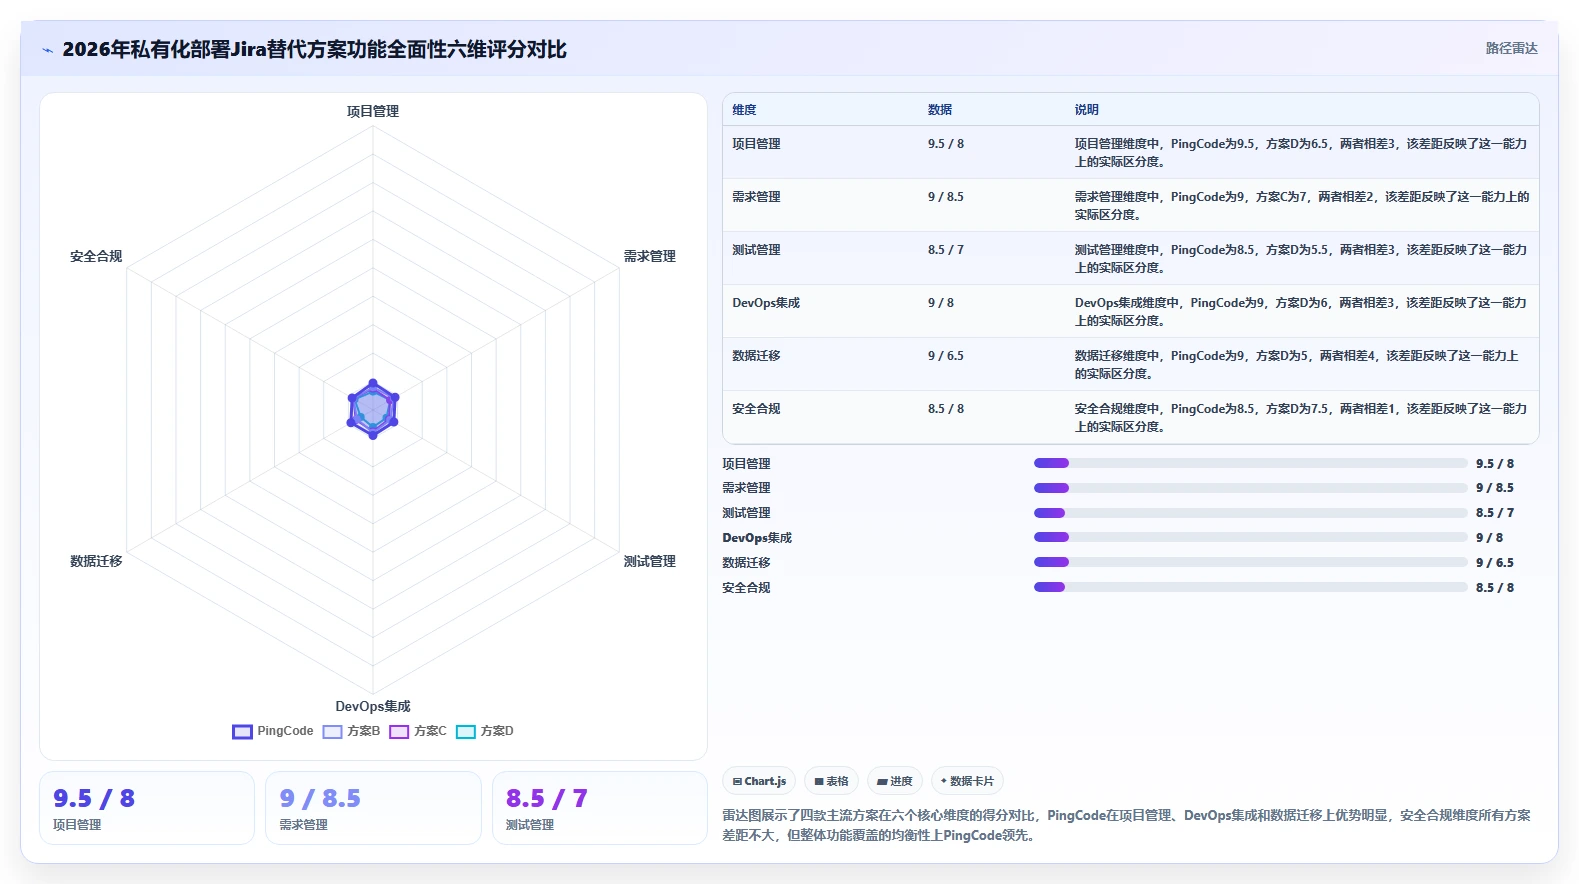
Task: Click radar axis label DevOps集成
Action: (x=373, y=707)
